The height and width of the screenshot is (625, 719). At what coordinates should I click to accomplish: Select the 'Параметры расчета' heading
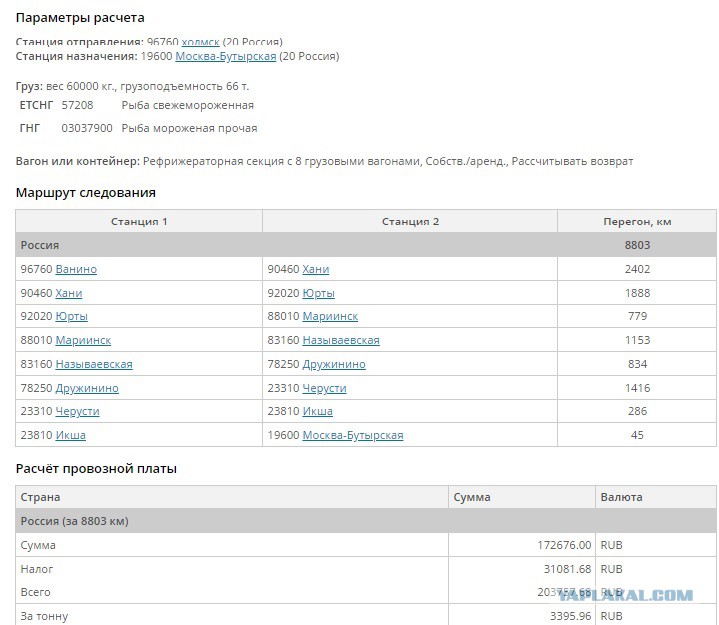80,18
